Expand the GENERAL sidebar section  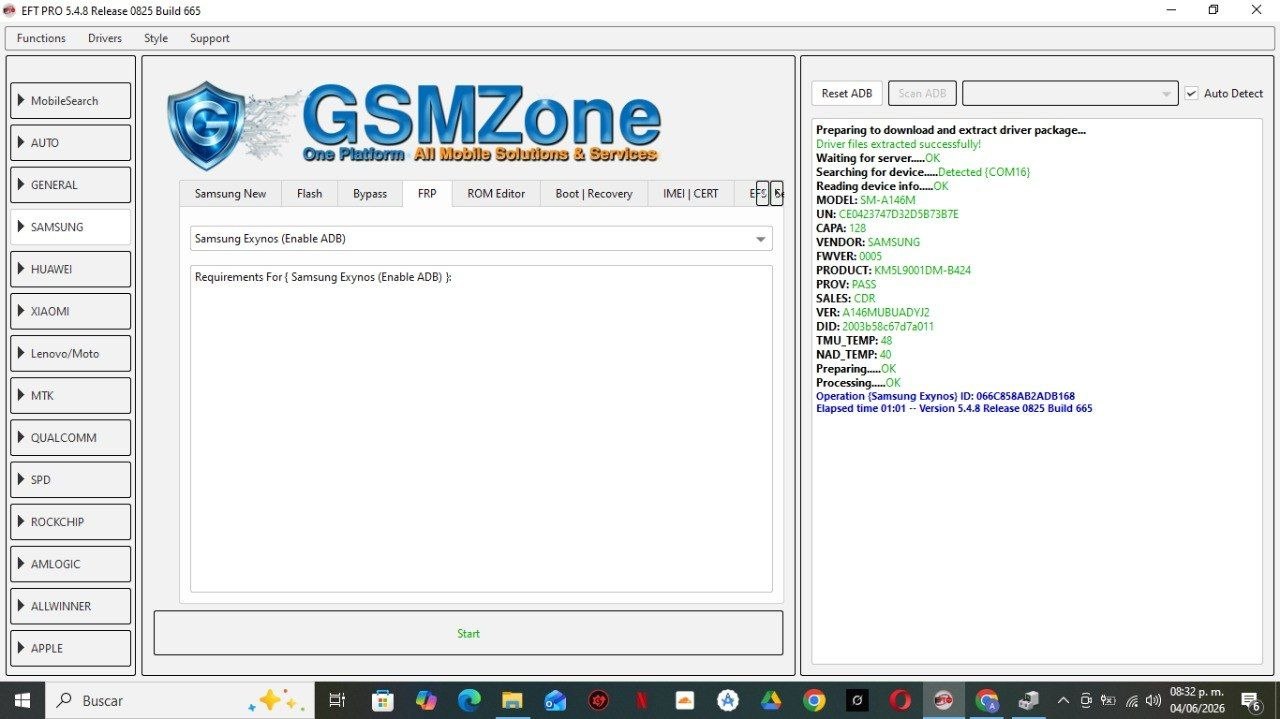coord(71,185)
